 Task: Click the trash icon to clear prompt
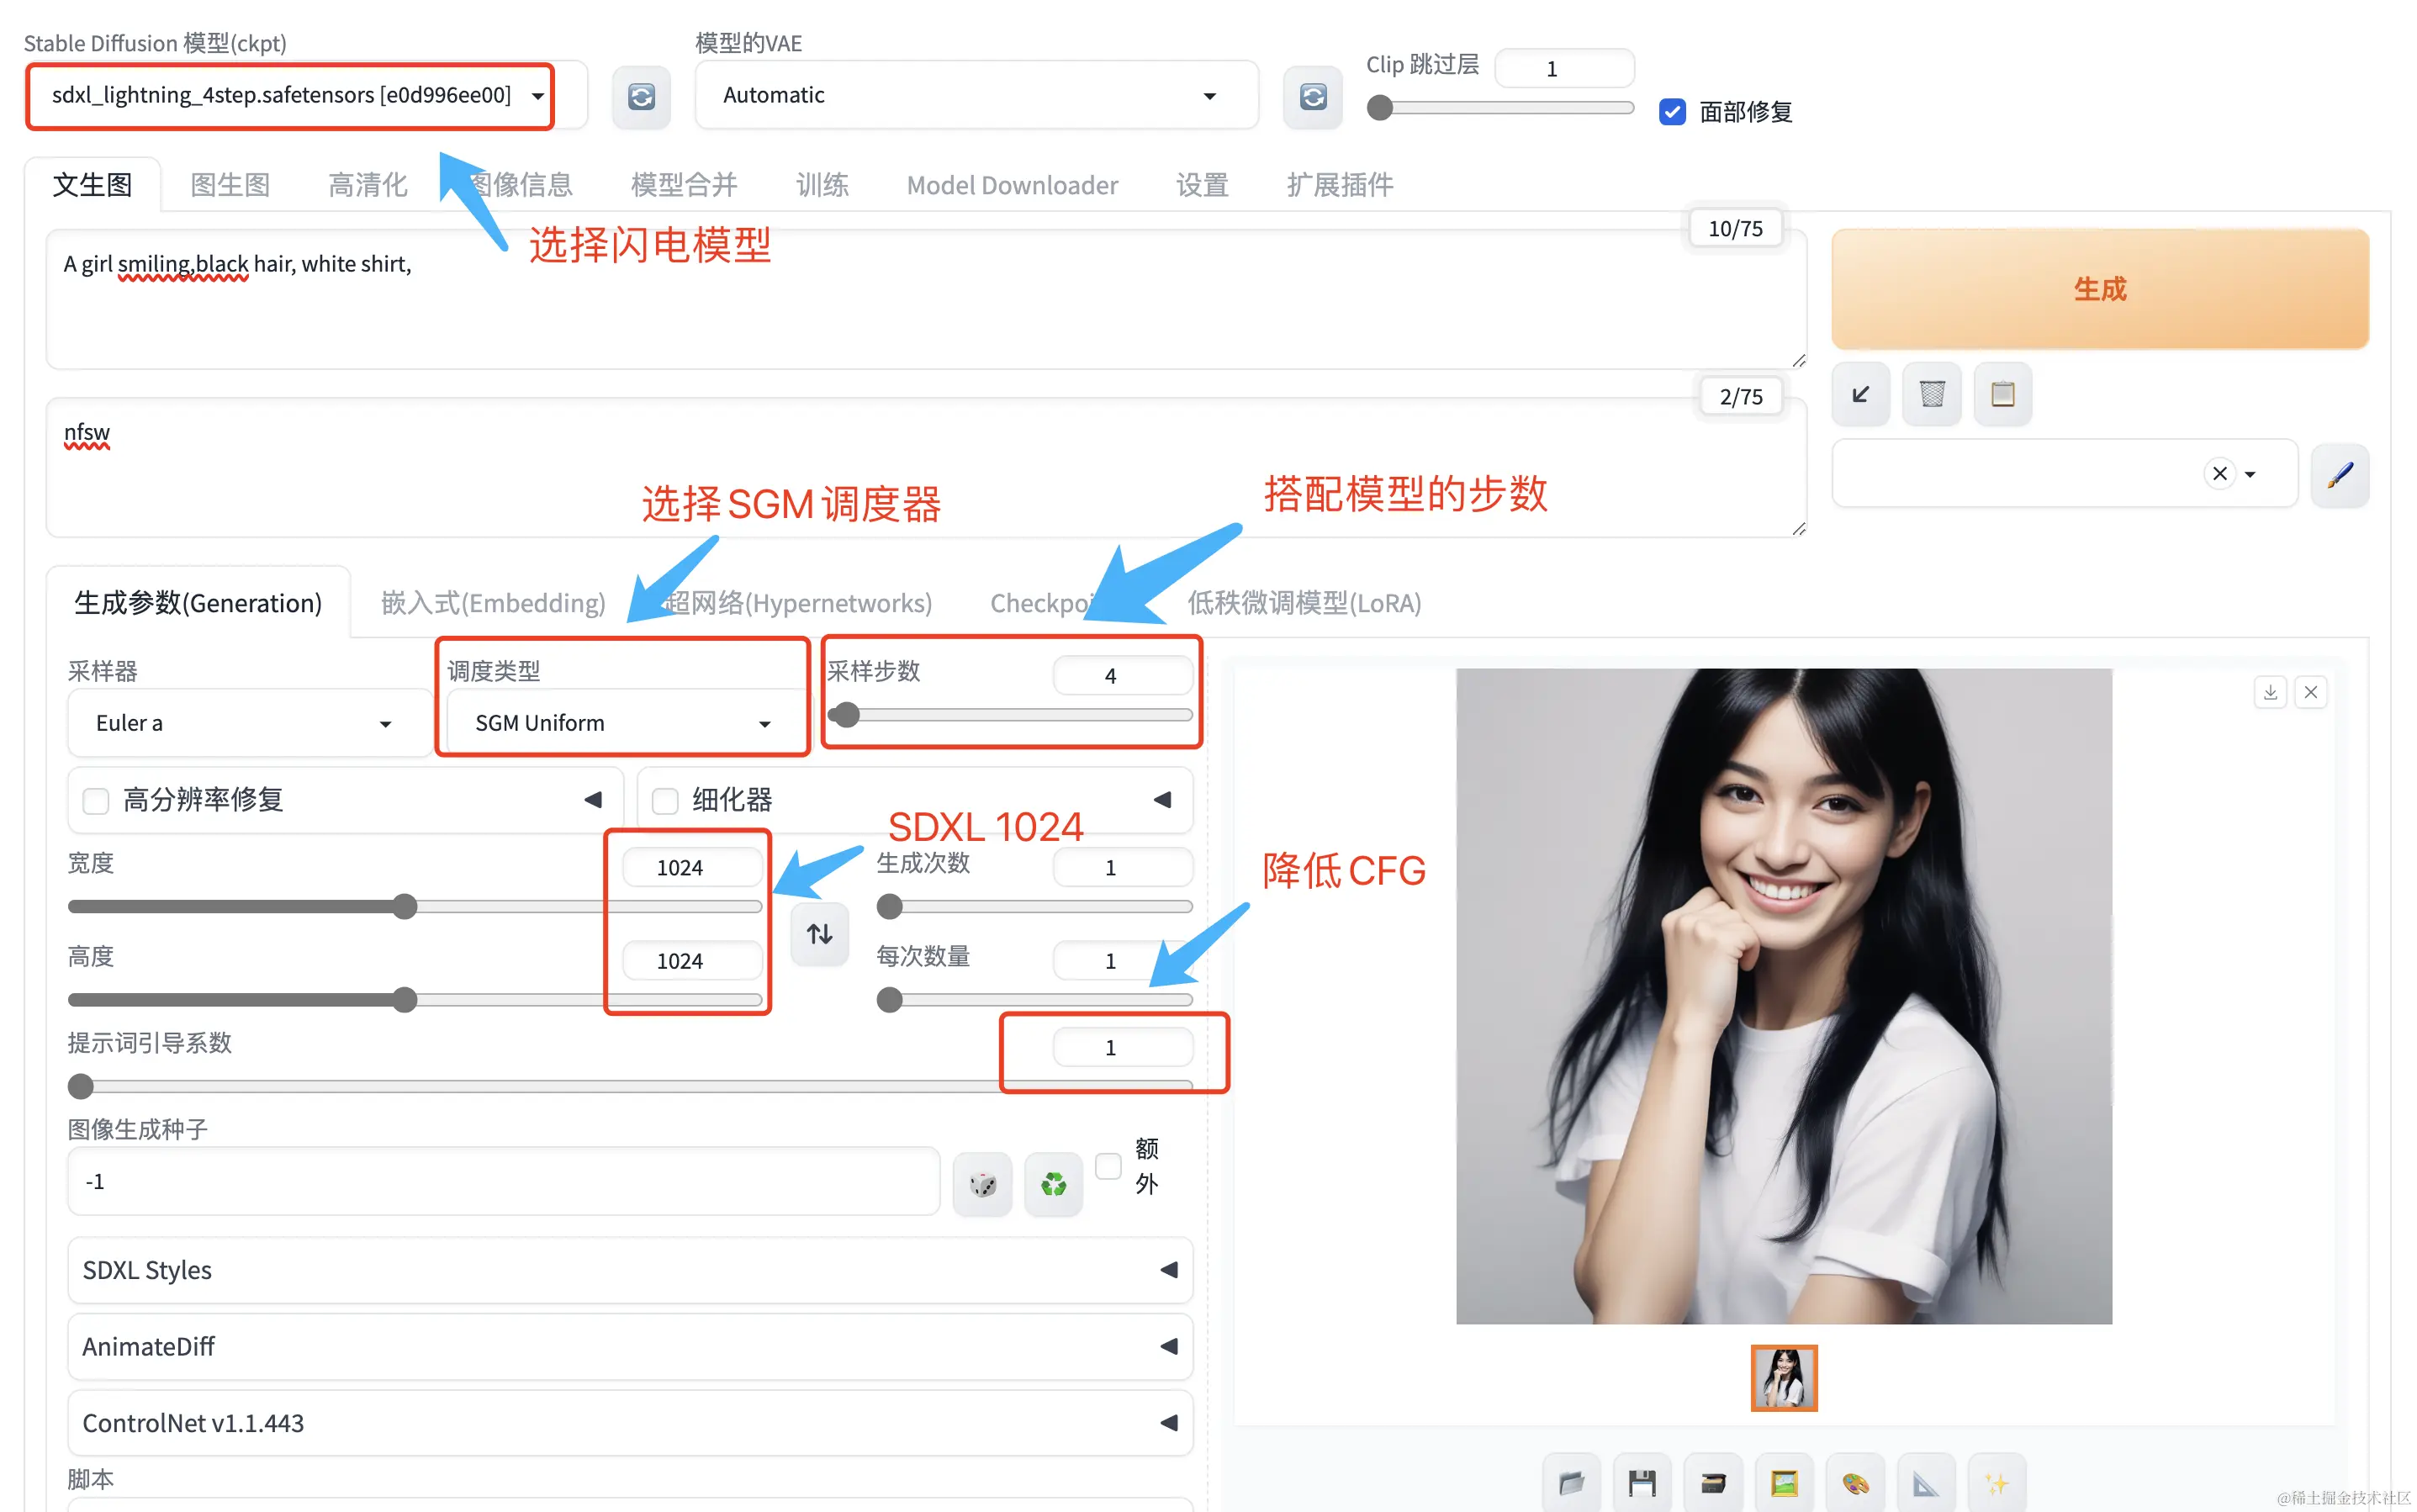[1931, 394]
